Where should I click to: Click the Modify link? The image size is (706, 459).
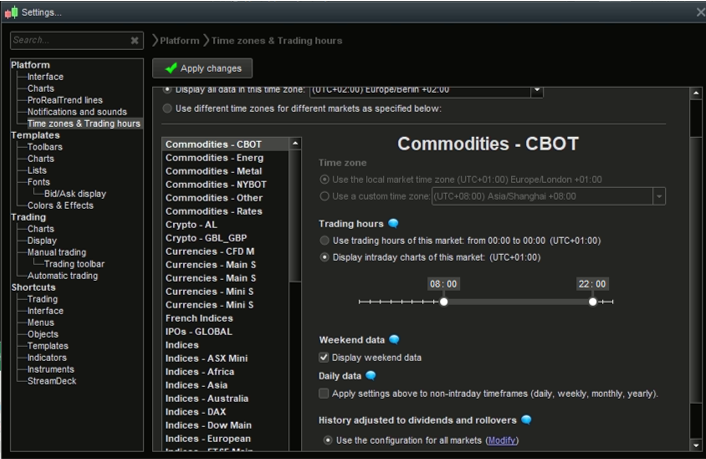(501, 440)
